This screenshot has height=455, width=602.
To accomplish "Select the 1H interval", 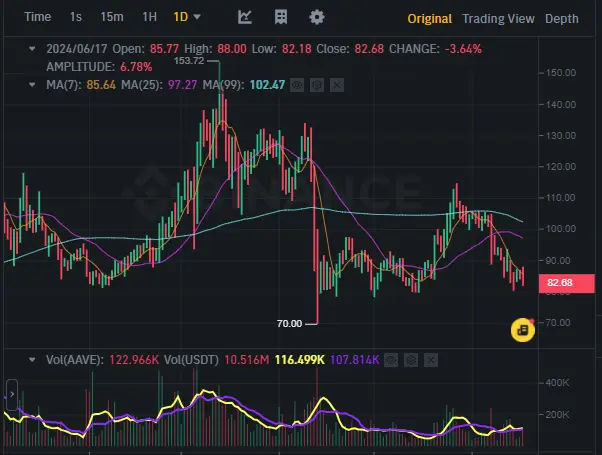I will coord(149,17).
